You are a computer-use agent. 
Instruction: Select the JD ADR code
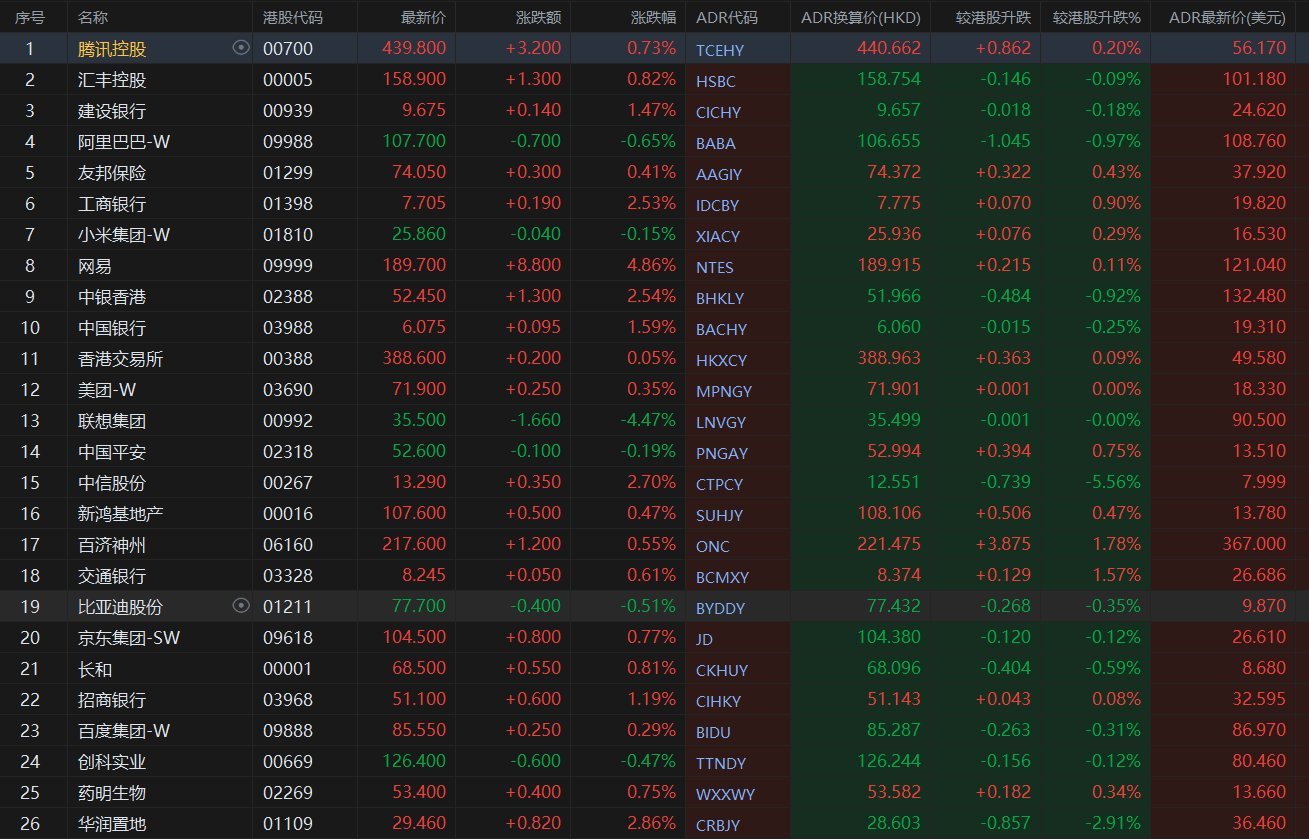(x=705, y=639)
